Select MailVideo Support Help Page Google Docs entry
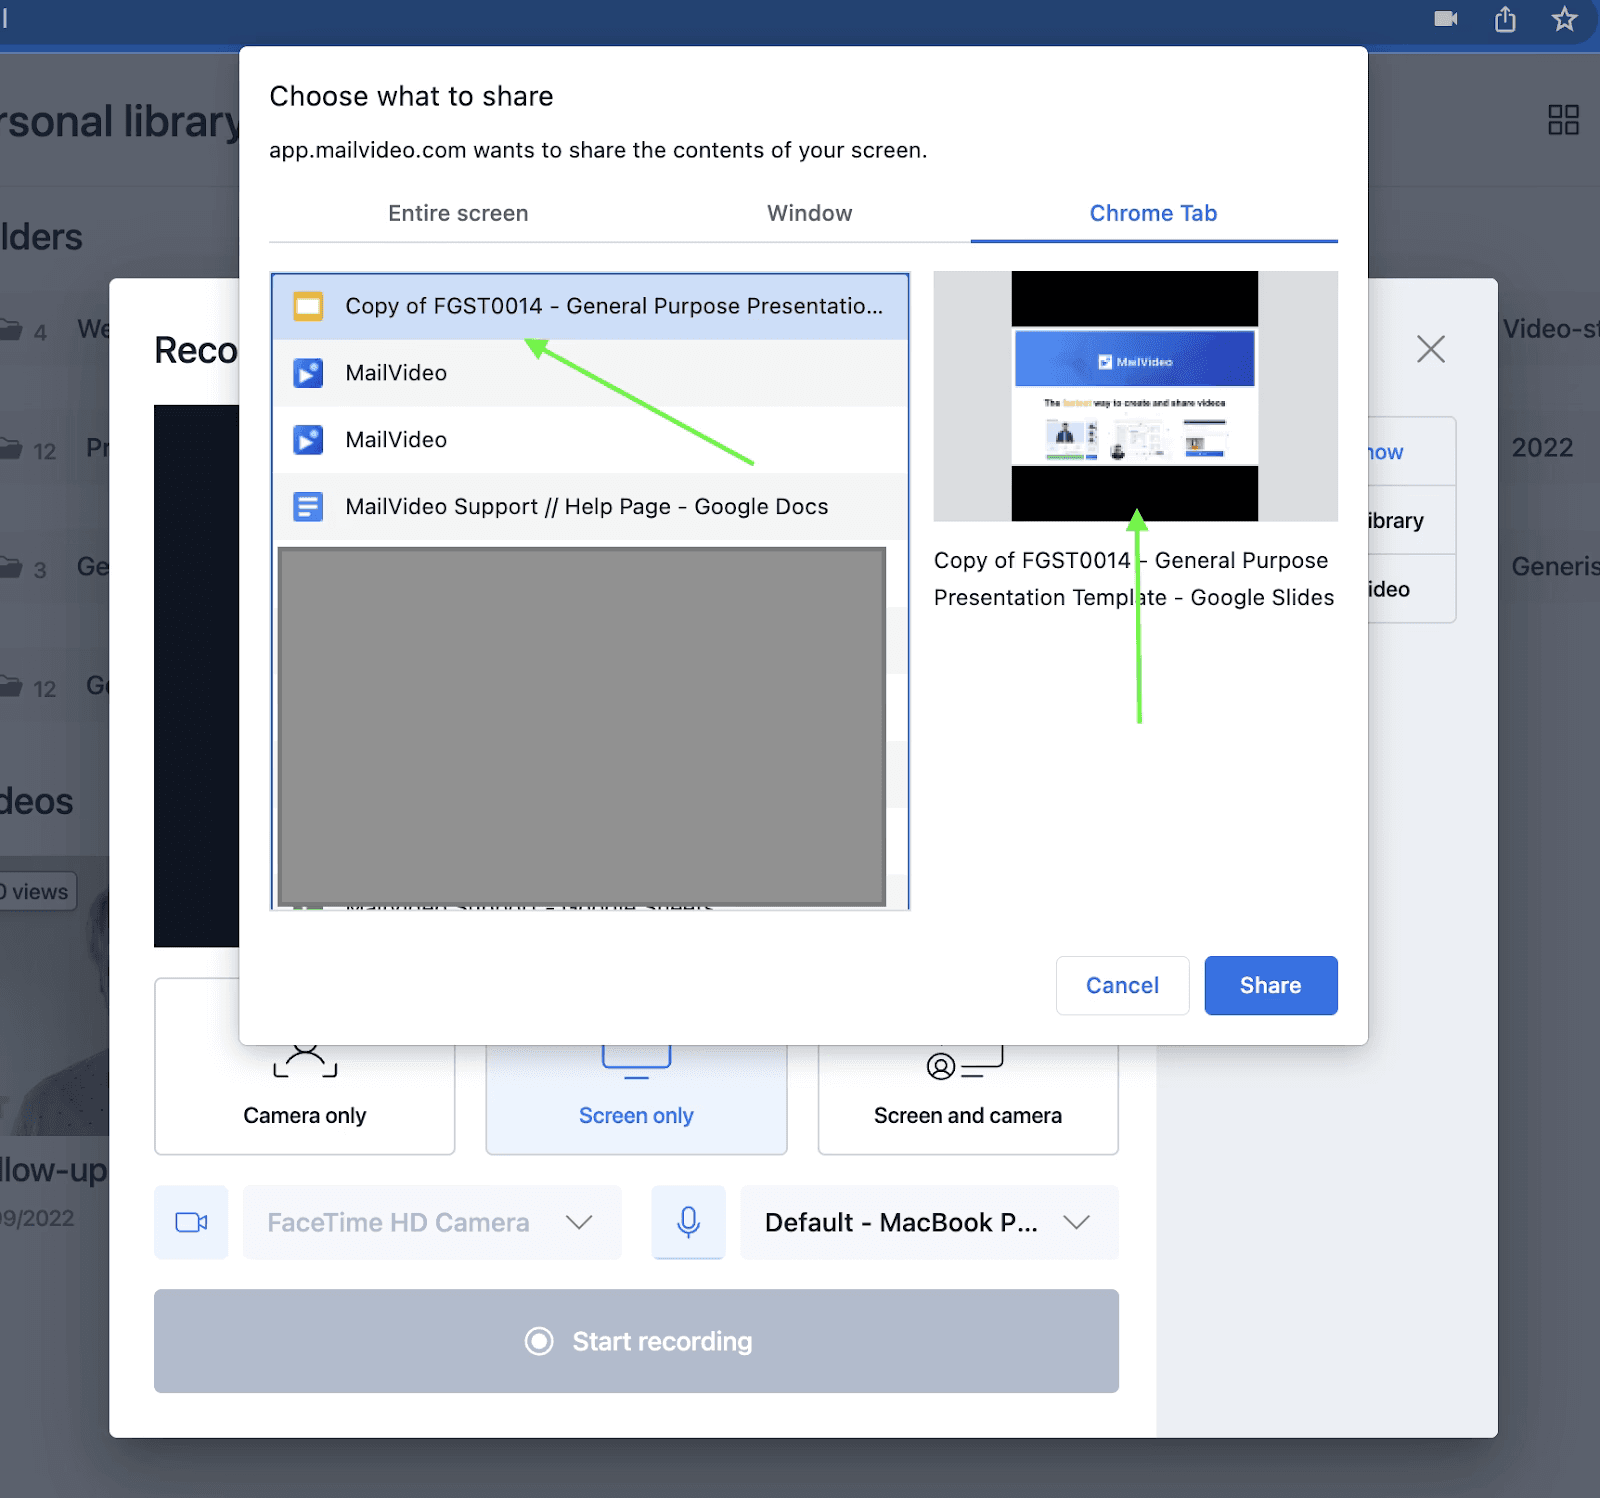 click(590, 507)
